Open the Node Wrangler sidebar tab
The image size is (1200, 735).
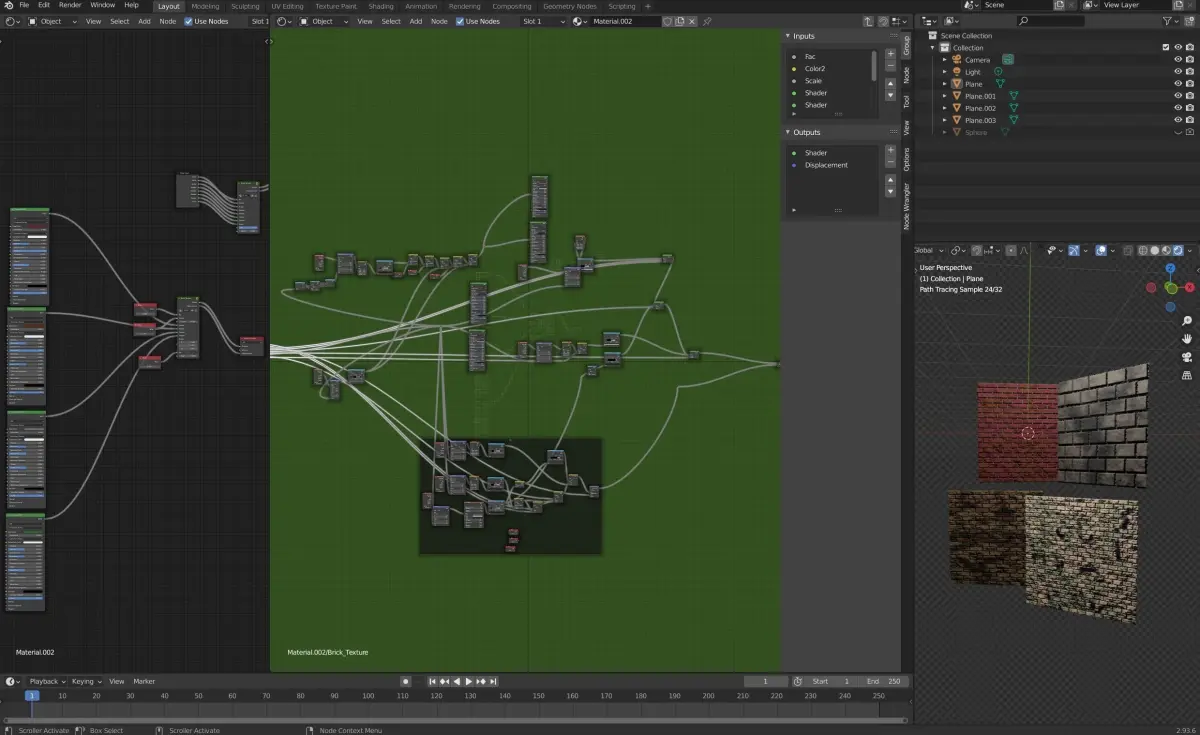[906, 207]
